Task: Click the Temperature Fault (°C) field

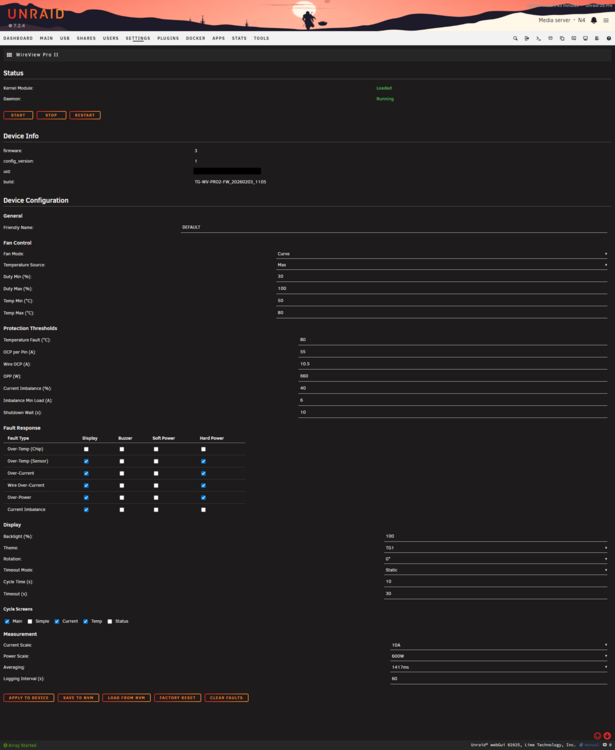Action: click(453, 340)
